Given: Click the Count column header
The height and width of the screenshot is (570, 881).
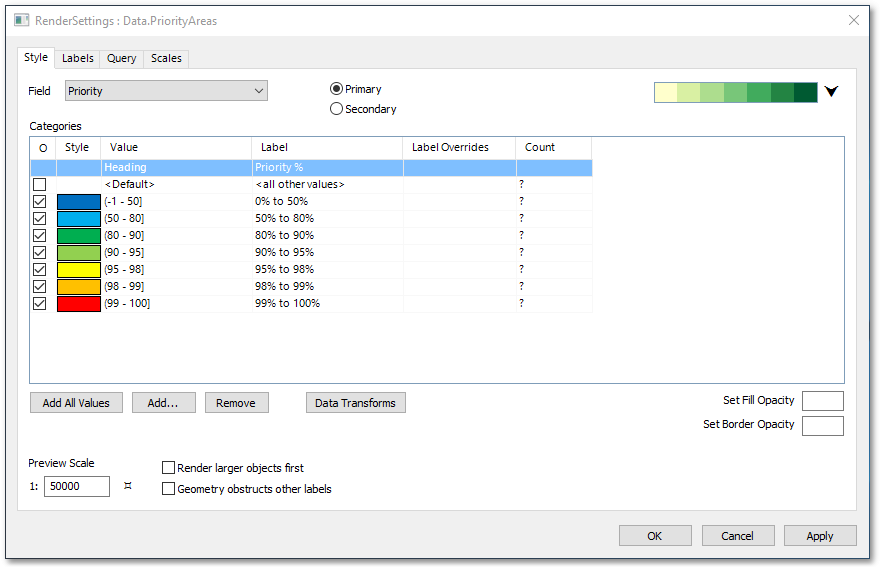Looking at the screenshot, I should point(554,148).
